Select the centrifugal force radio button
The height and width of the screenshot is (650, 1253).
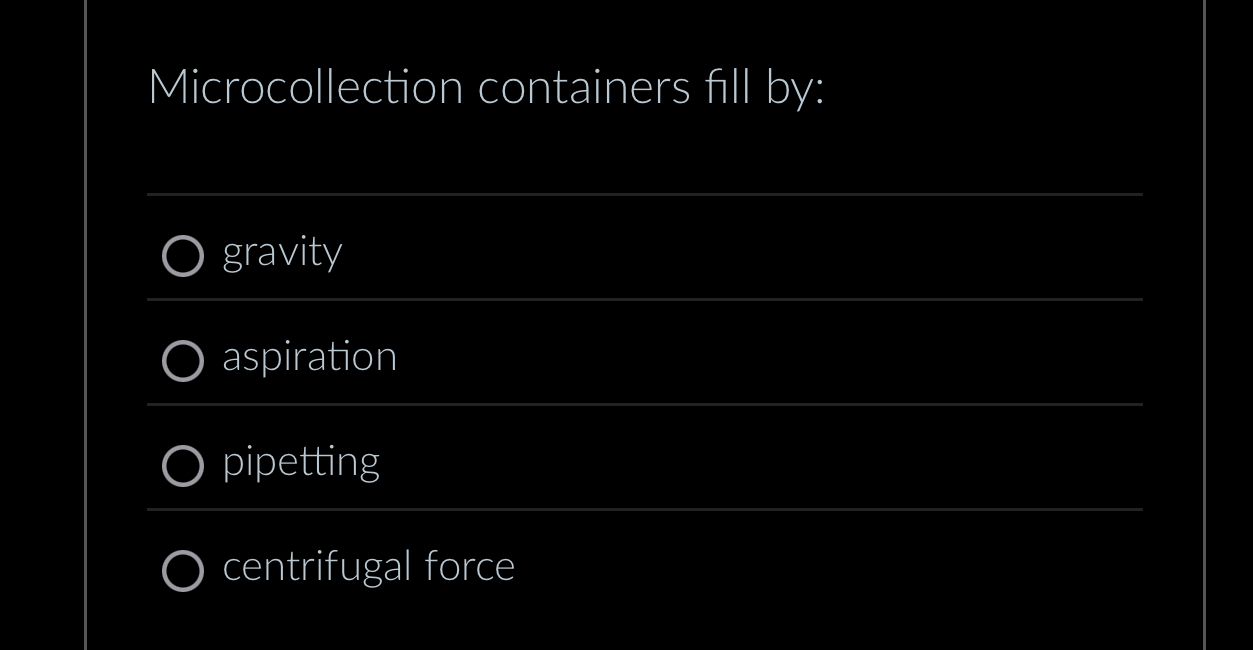pyautogui.click(x=184, y=571)
